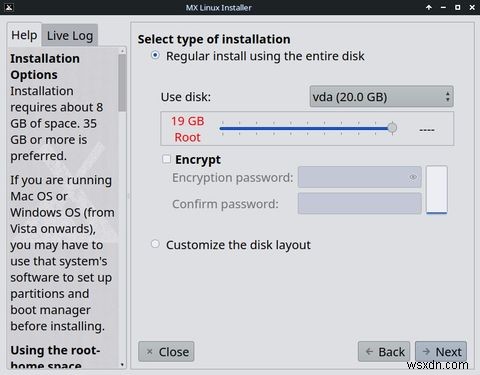480x375 pixels.
Task: Click the Confirm password field
Action: coord(359,203)
